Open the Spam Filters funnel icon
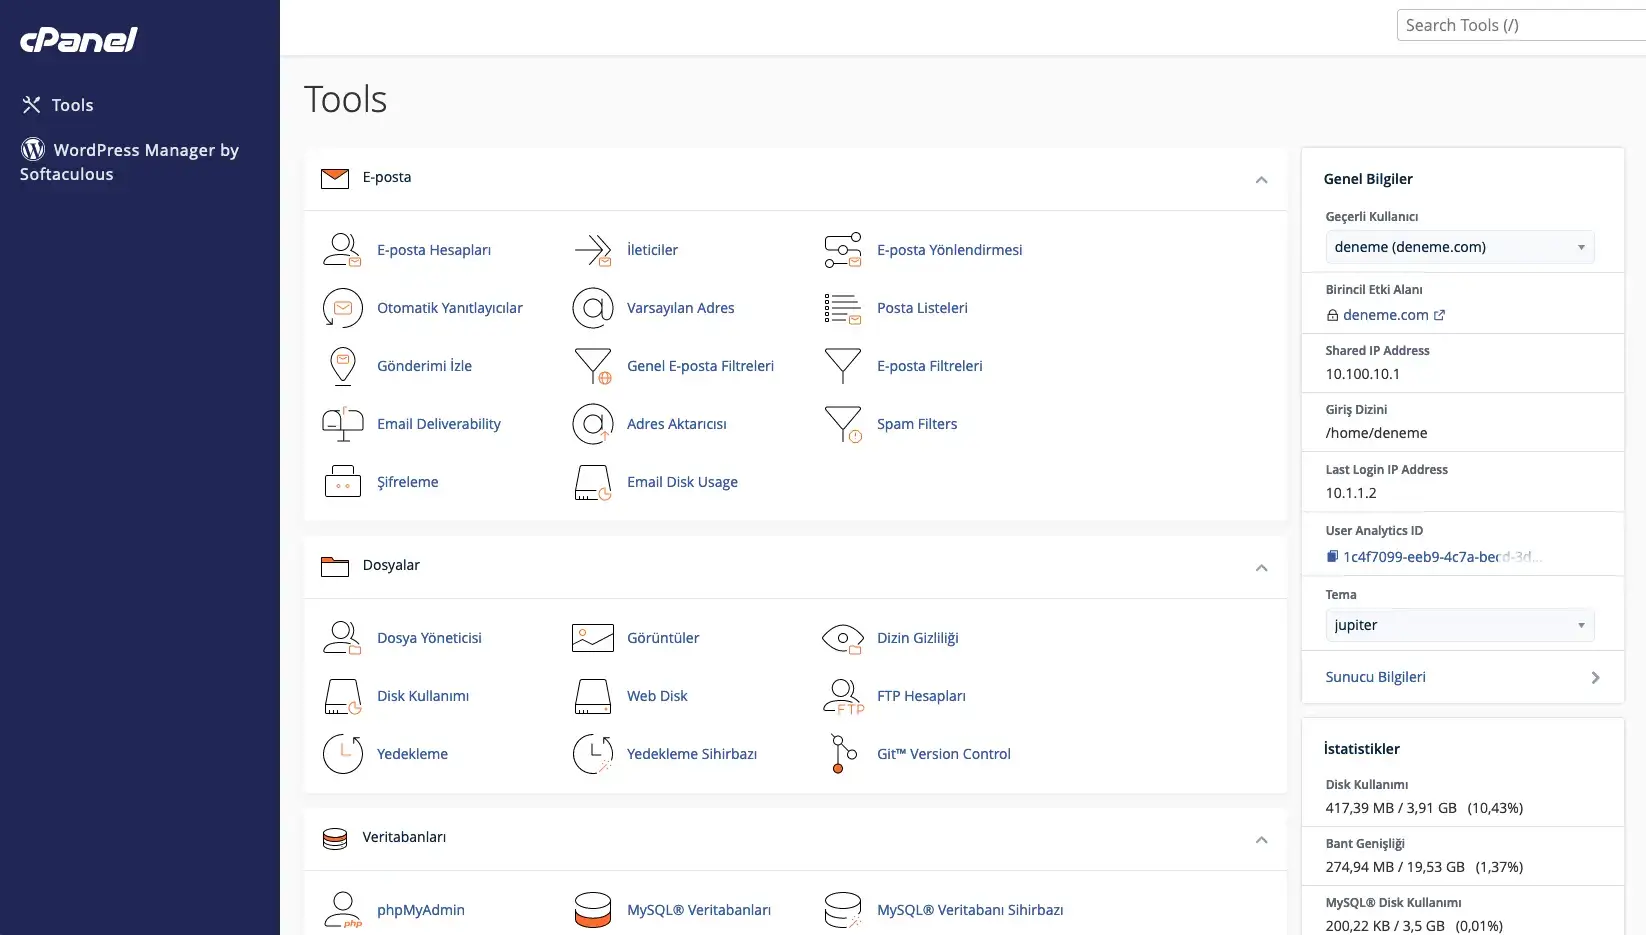The image size is (1646, 935). coord(842,424)
